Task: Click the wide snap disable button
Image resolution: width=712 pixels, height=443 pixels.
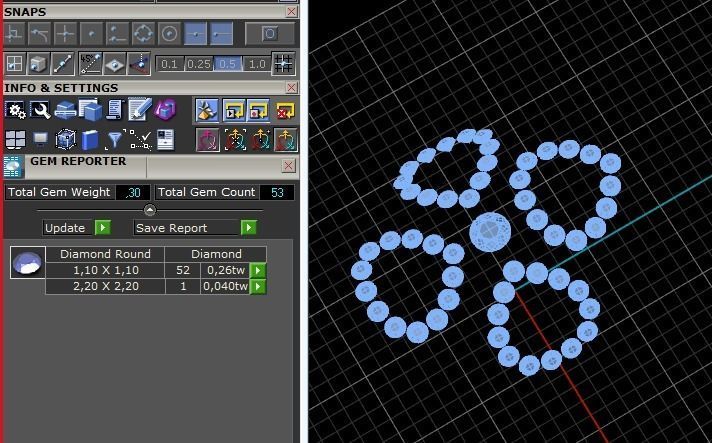Action: click(x=270, y=34)
